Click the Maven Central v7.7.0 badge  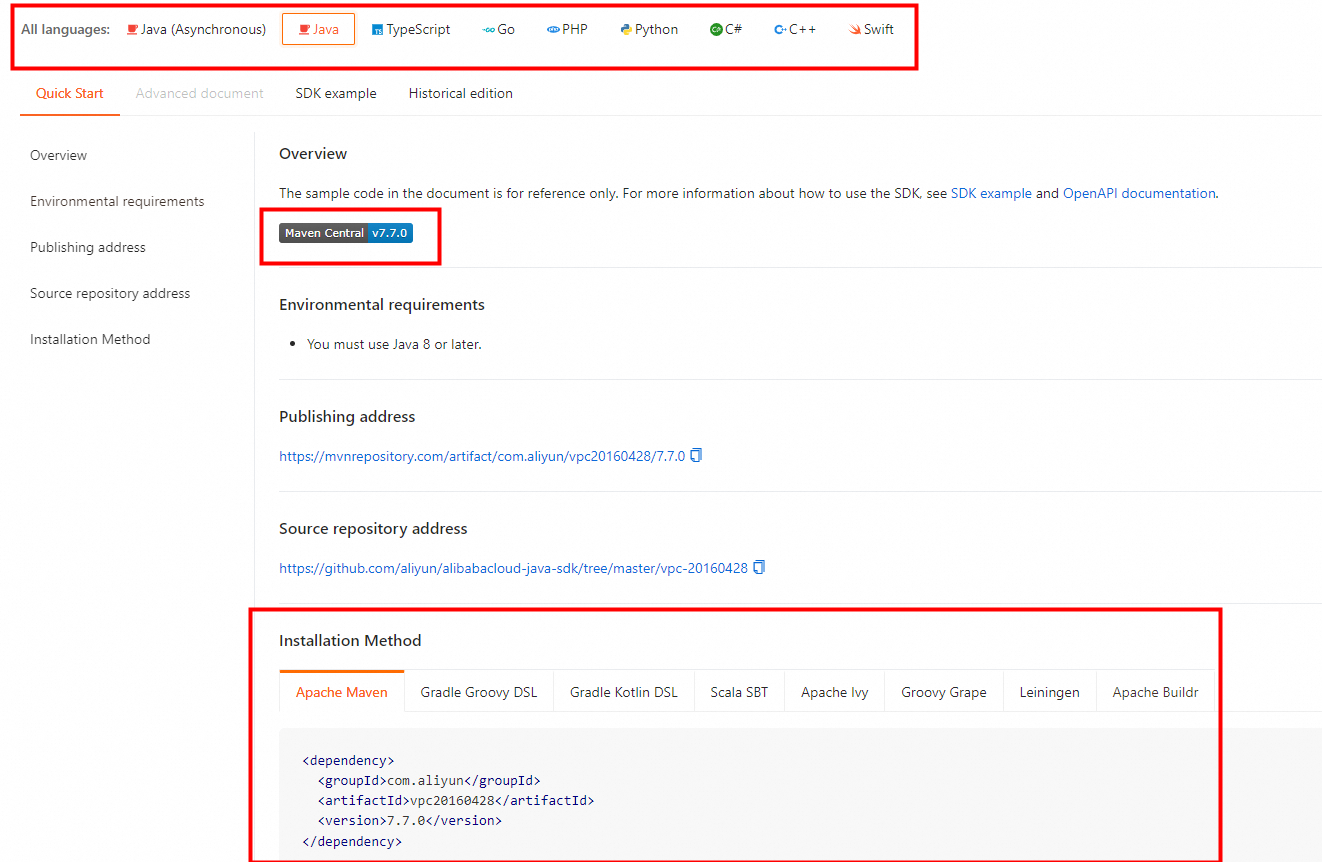346,233
